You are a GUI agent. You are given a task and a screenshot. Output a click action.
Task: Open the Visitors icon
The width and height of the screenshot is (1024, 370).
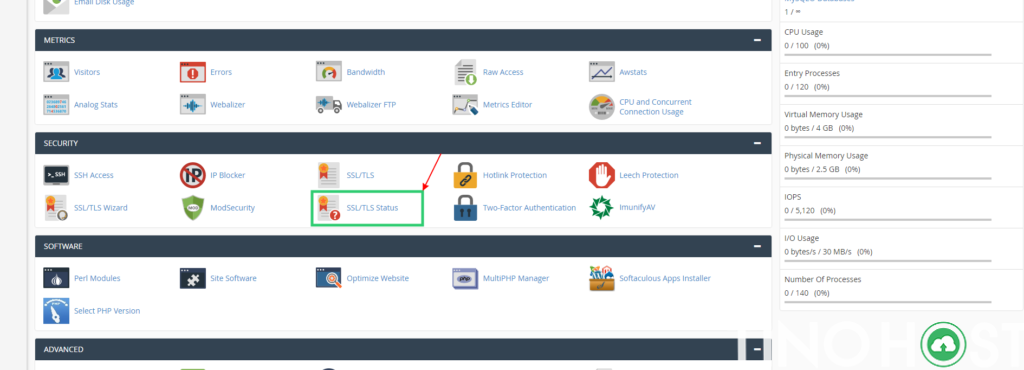(x=56, y=72)
